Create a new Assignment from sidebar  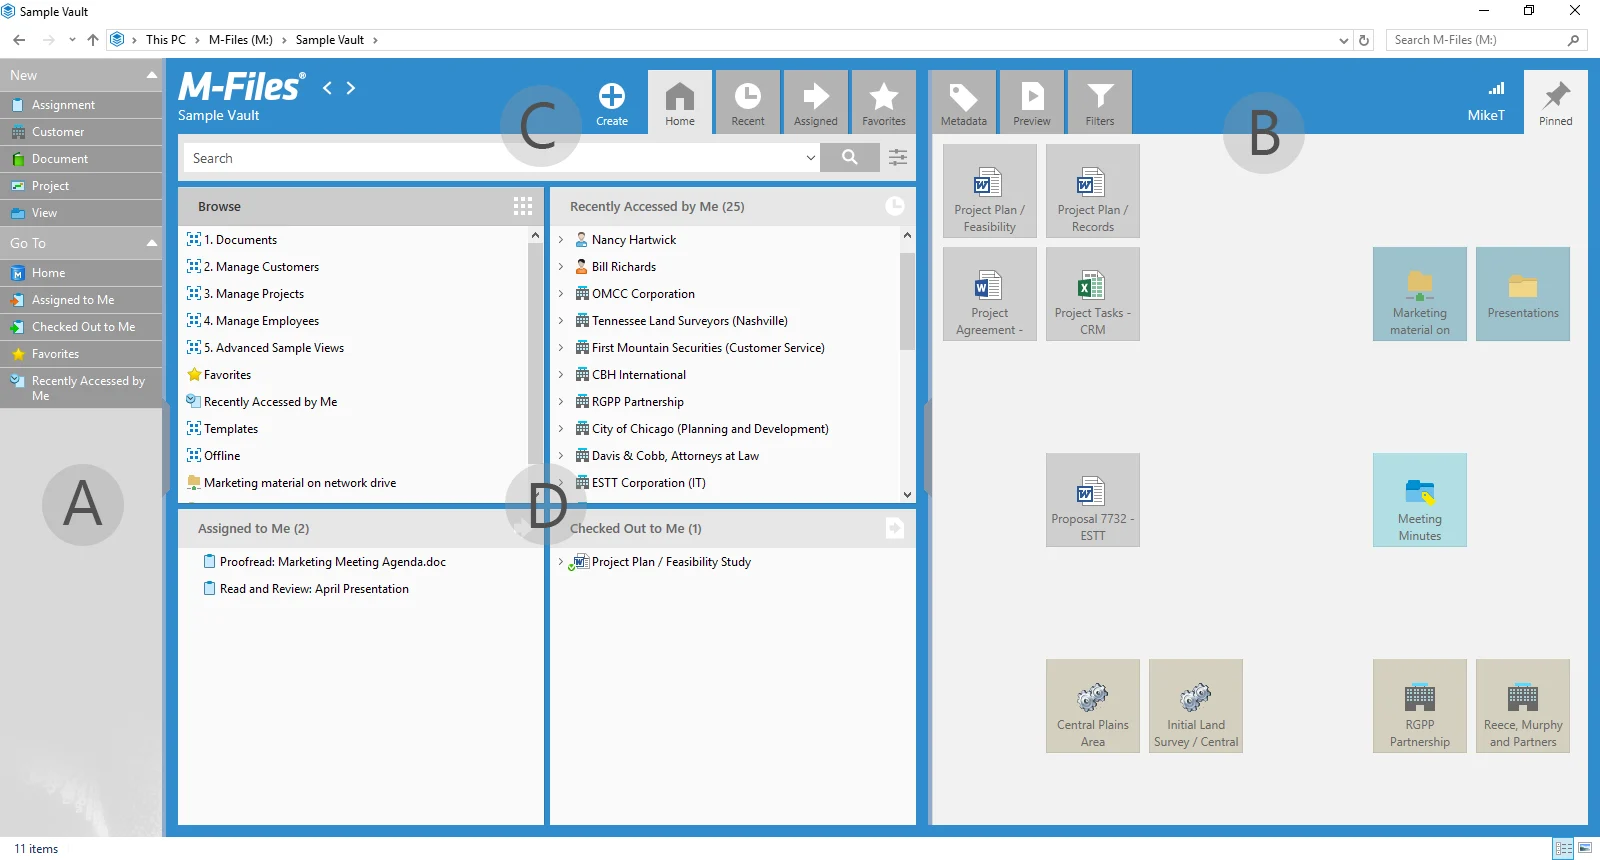point(81,105)
